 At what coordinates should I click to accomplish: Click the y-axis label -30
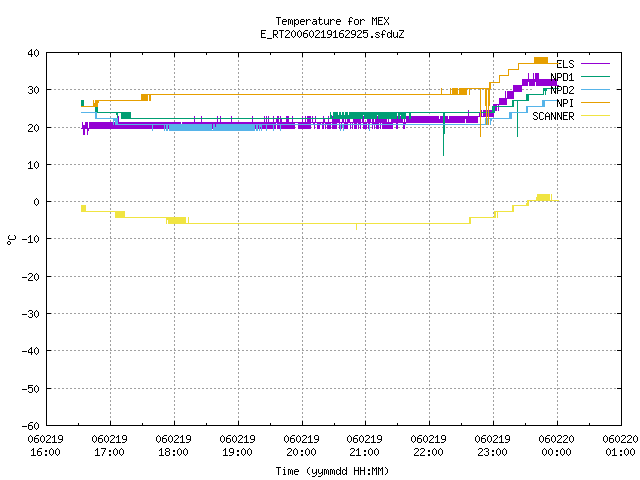tap(31, 314)
